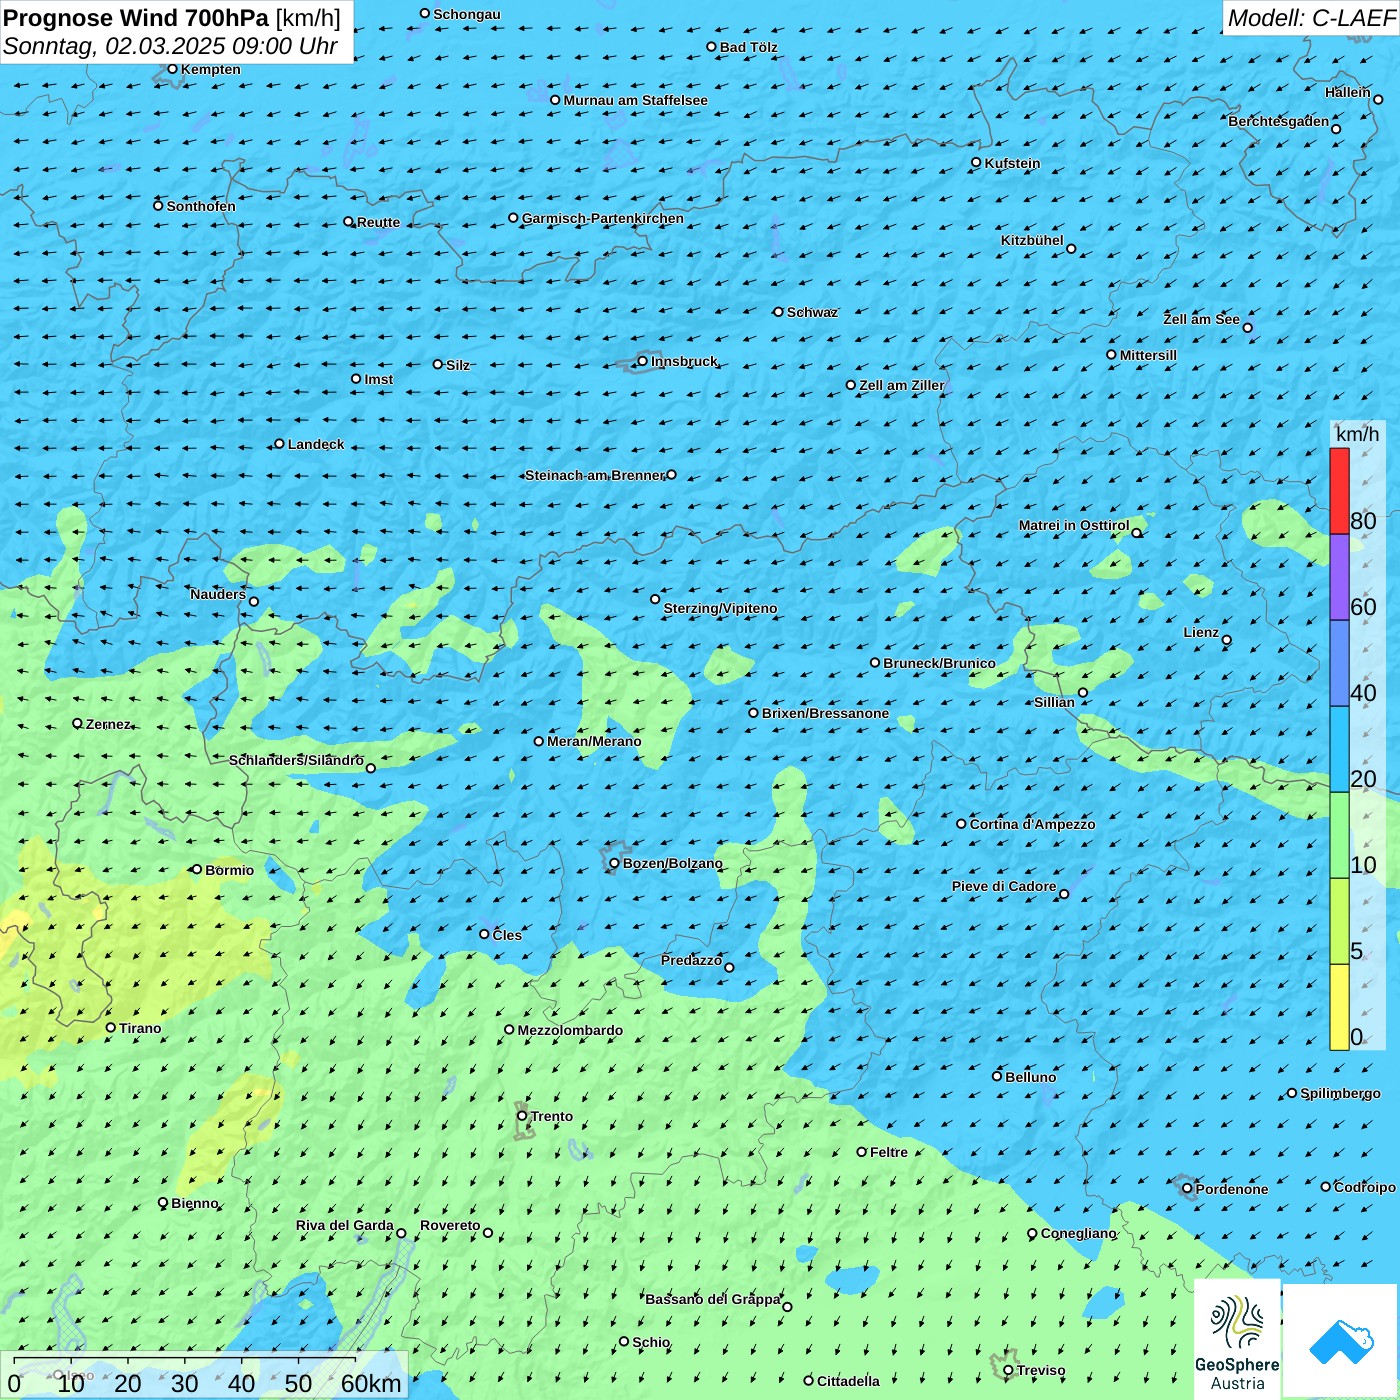Image resolution: width=1400 pixels, height=1400 pixels.
Task: Click the 'Conegliano' label
Action: (1078, 1233)
